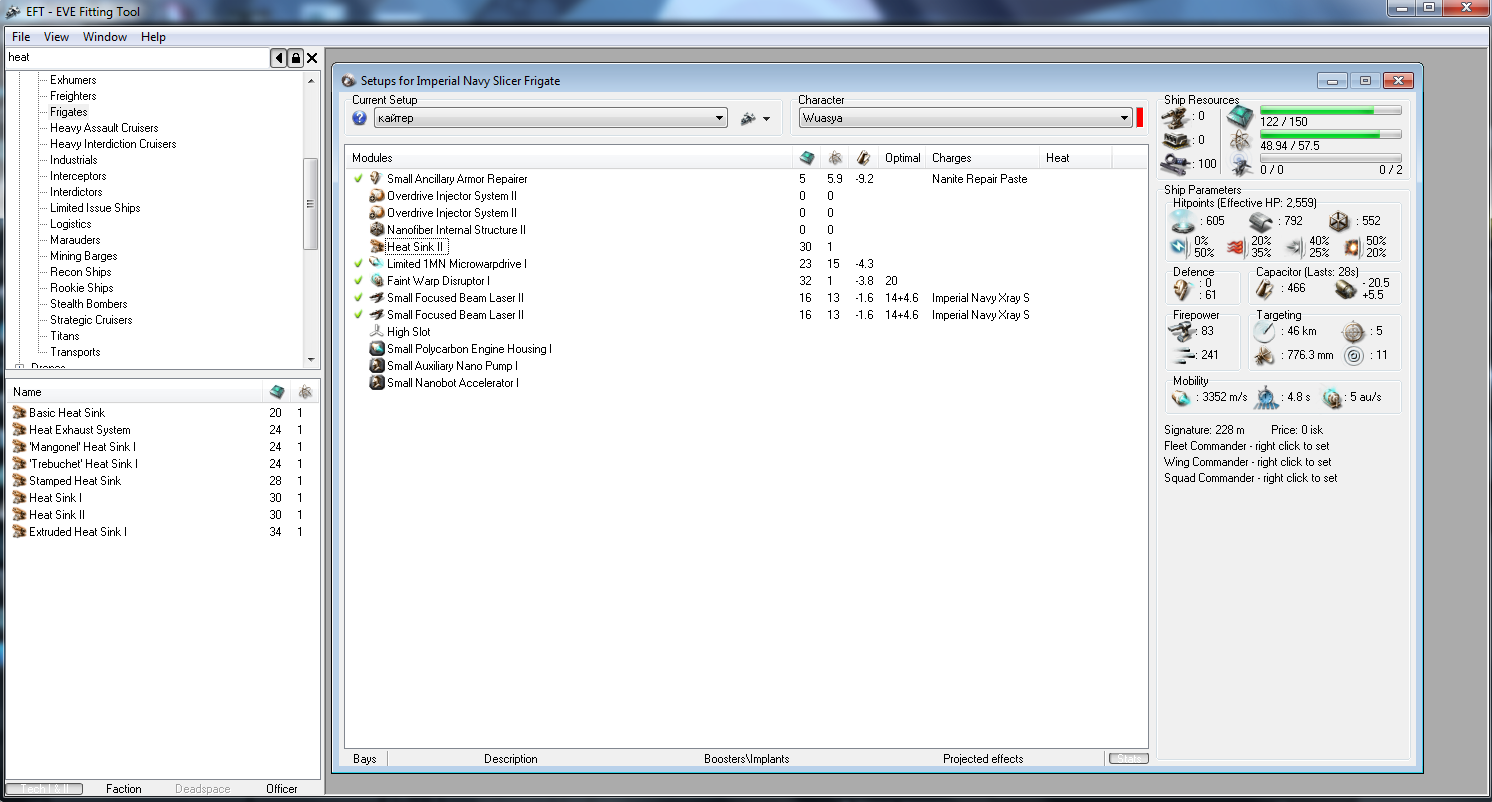The height and width of the screenshot is (802, 1492).
Task: Open the Window menu
Action: point(105,37)
